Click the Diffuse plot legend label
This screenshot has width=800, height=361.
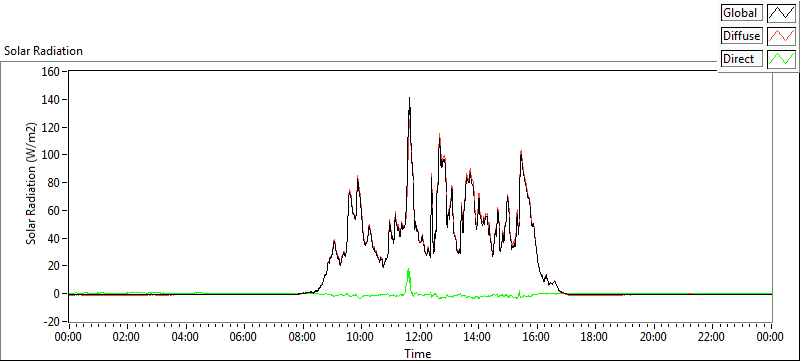(x=742, y=36)
